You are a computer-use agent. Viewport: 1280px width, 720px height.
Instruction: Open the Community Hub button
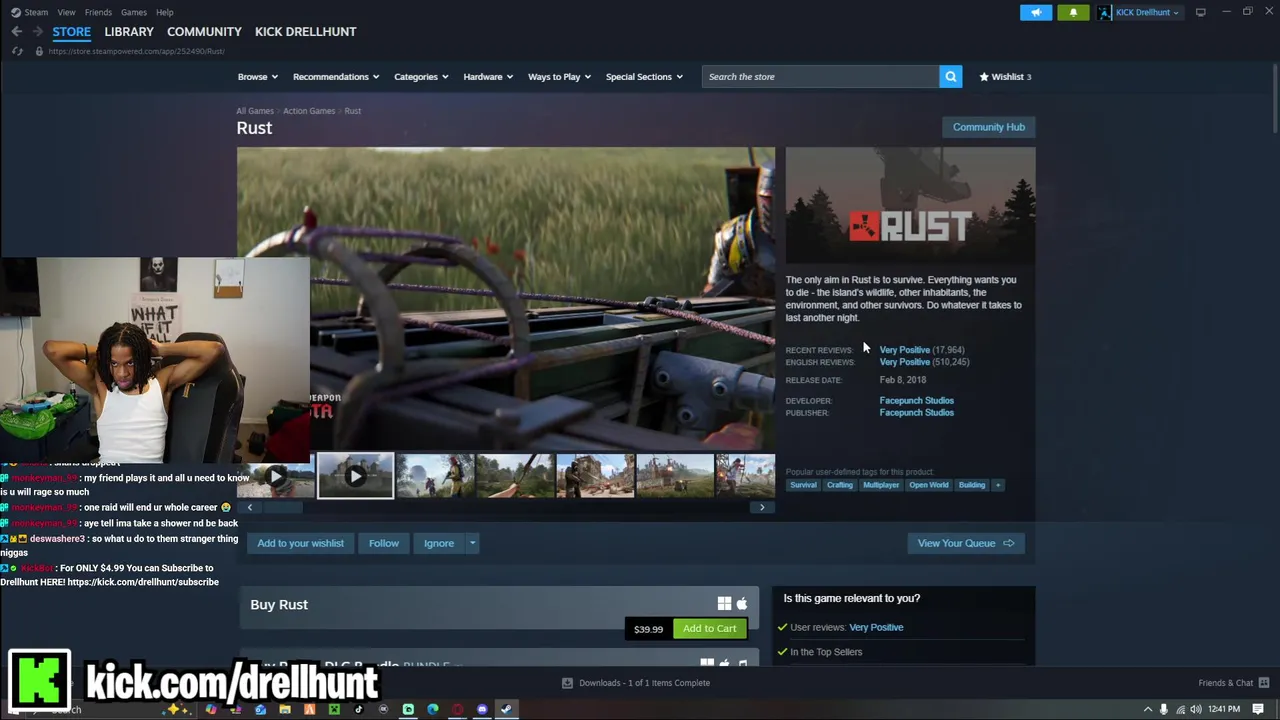coord(988,127)
